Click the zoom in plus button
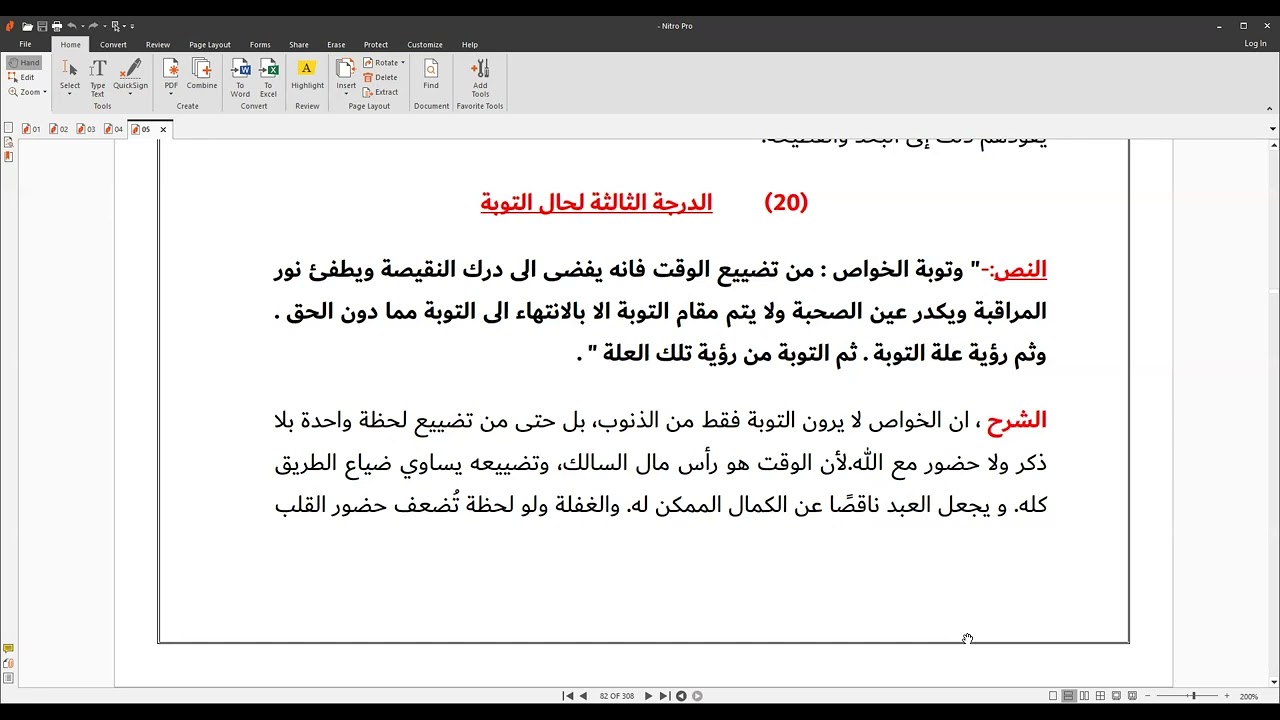Image resolution: width=1280 pixels, height=720 pixels. tap(1226, 696)
